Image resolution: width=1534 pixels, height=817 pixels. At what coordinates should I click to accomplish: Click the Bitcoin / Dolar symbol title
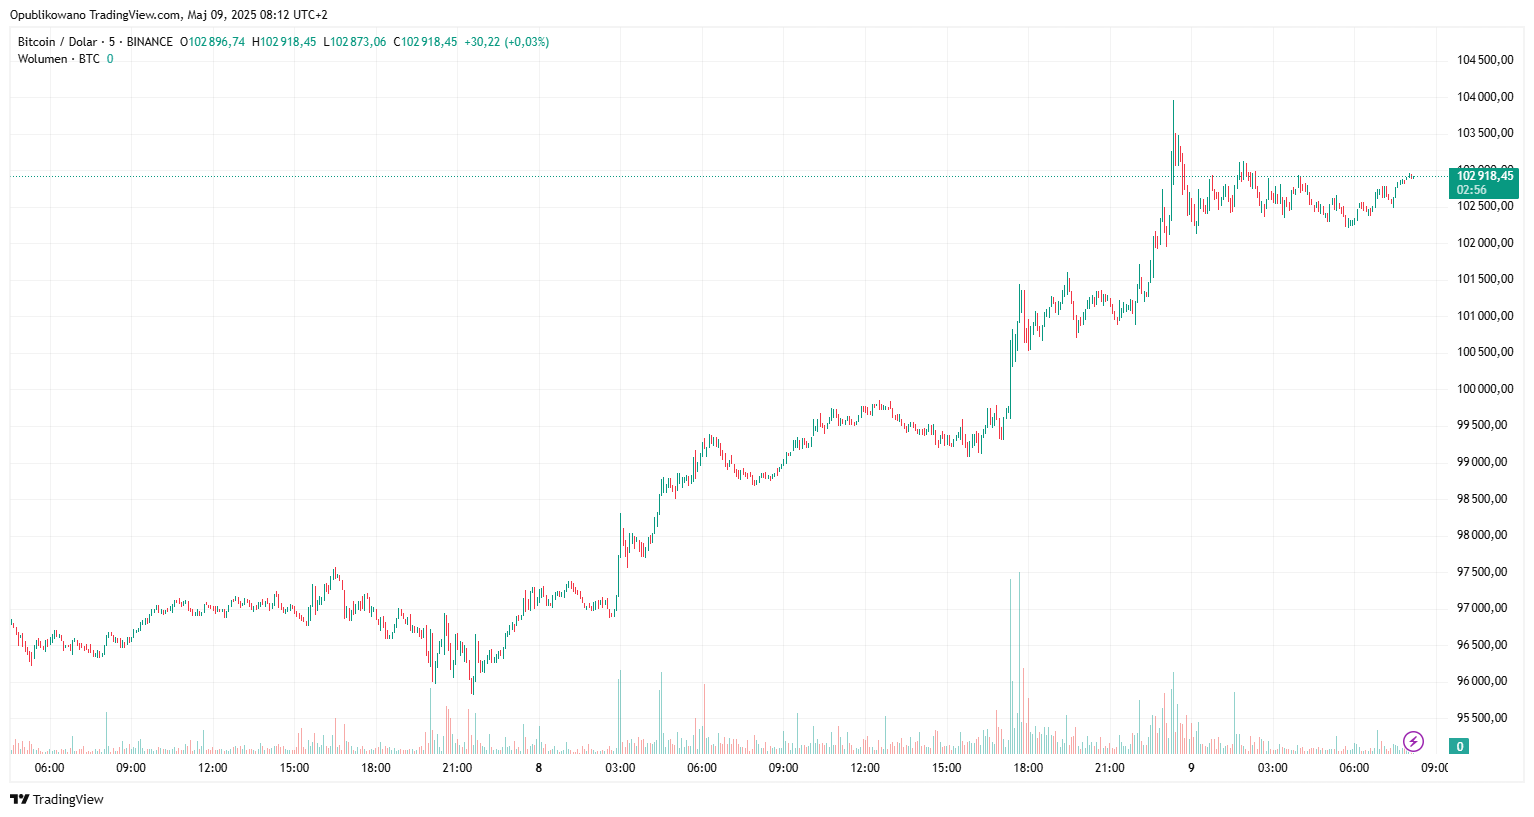tap(58, 42)
